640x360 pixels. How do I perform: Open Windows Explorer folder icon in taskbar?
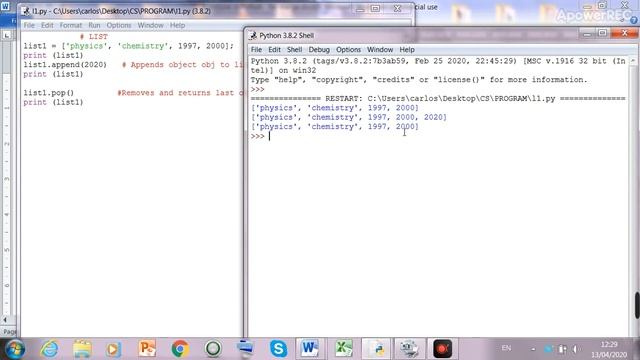point(82,349)
